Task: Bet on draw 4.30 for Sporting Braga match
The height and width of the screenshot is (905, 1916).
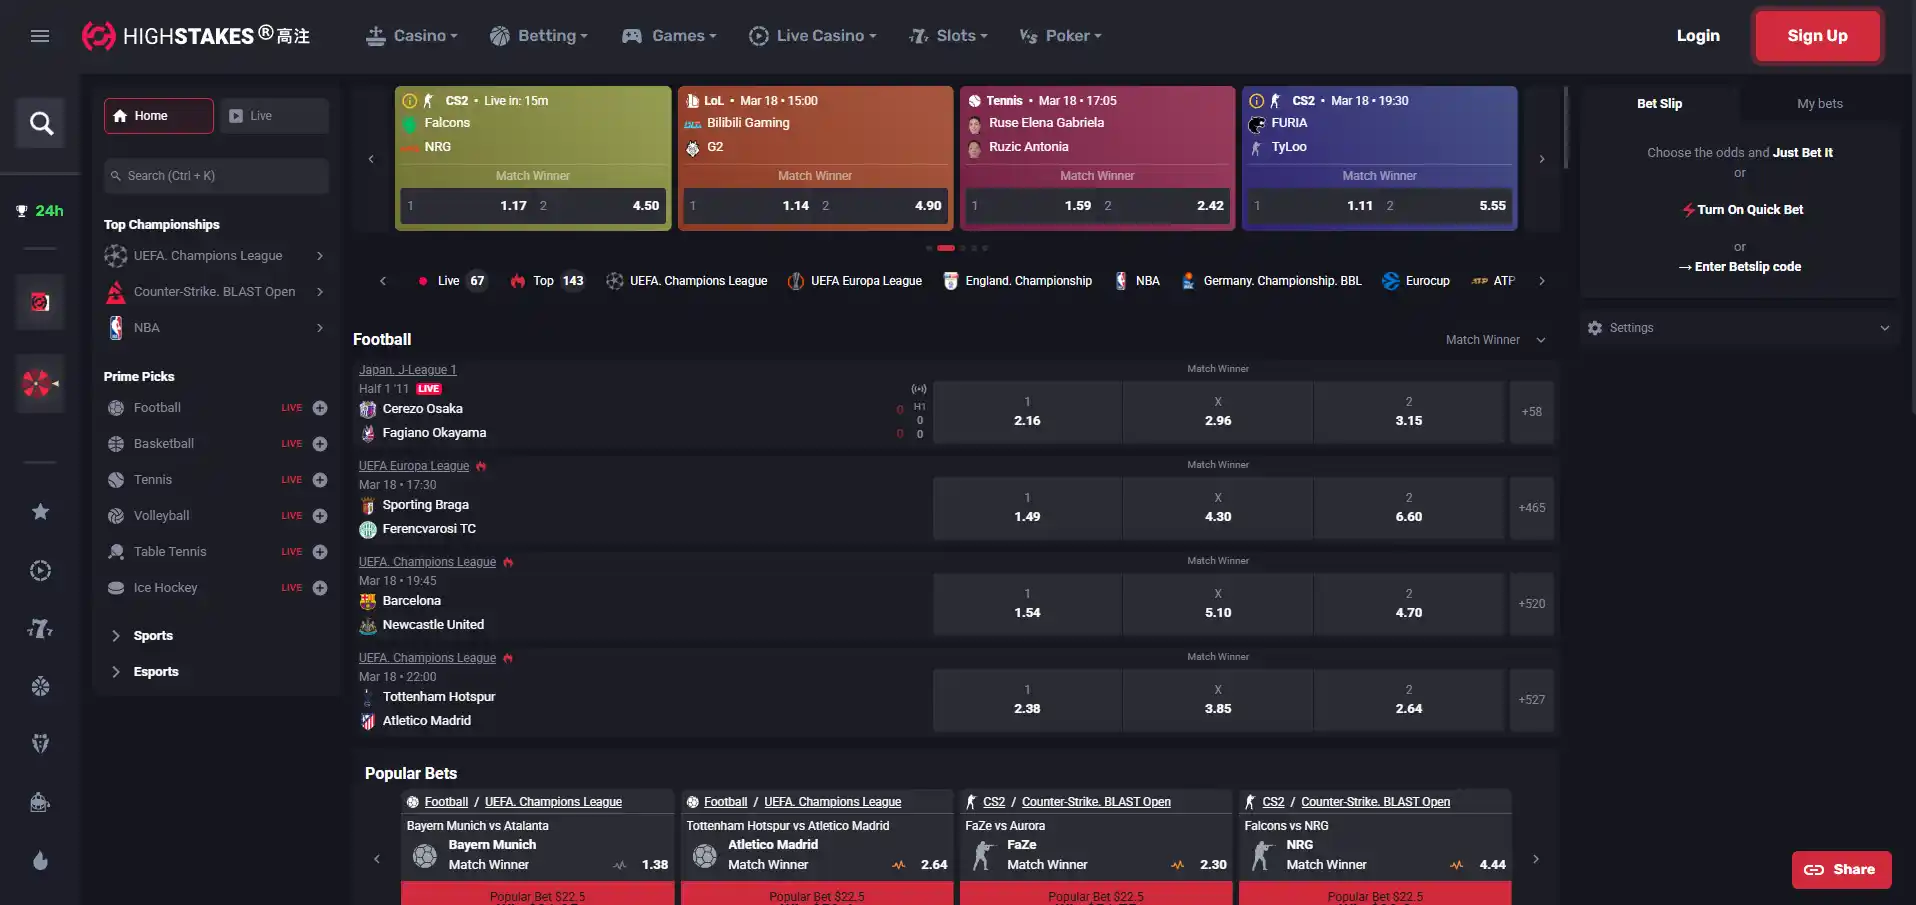Action: [x=1218, y=508]
